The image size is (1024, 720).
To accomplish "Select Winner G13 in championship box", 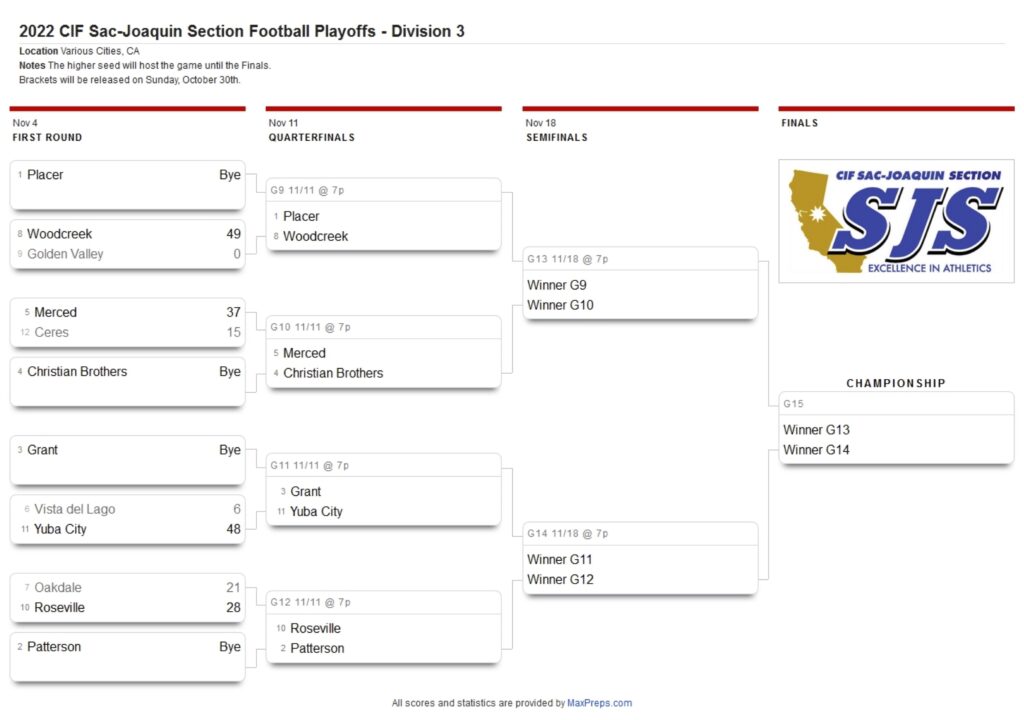I will pyautogui.click(x=816, y=430).
